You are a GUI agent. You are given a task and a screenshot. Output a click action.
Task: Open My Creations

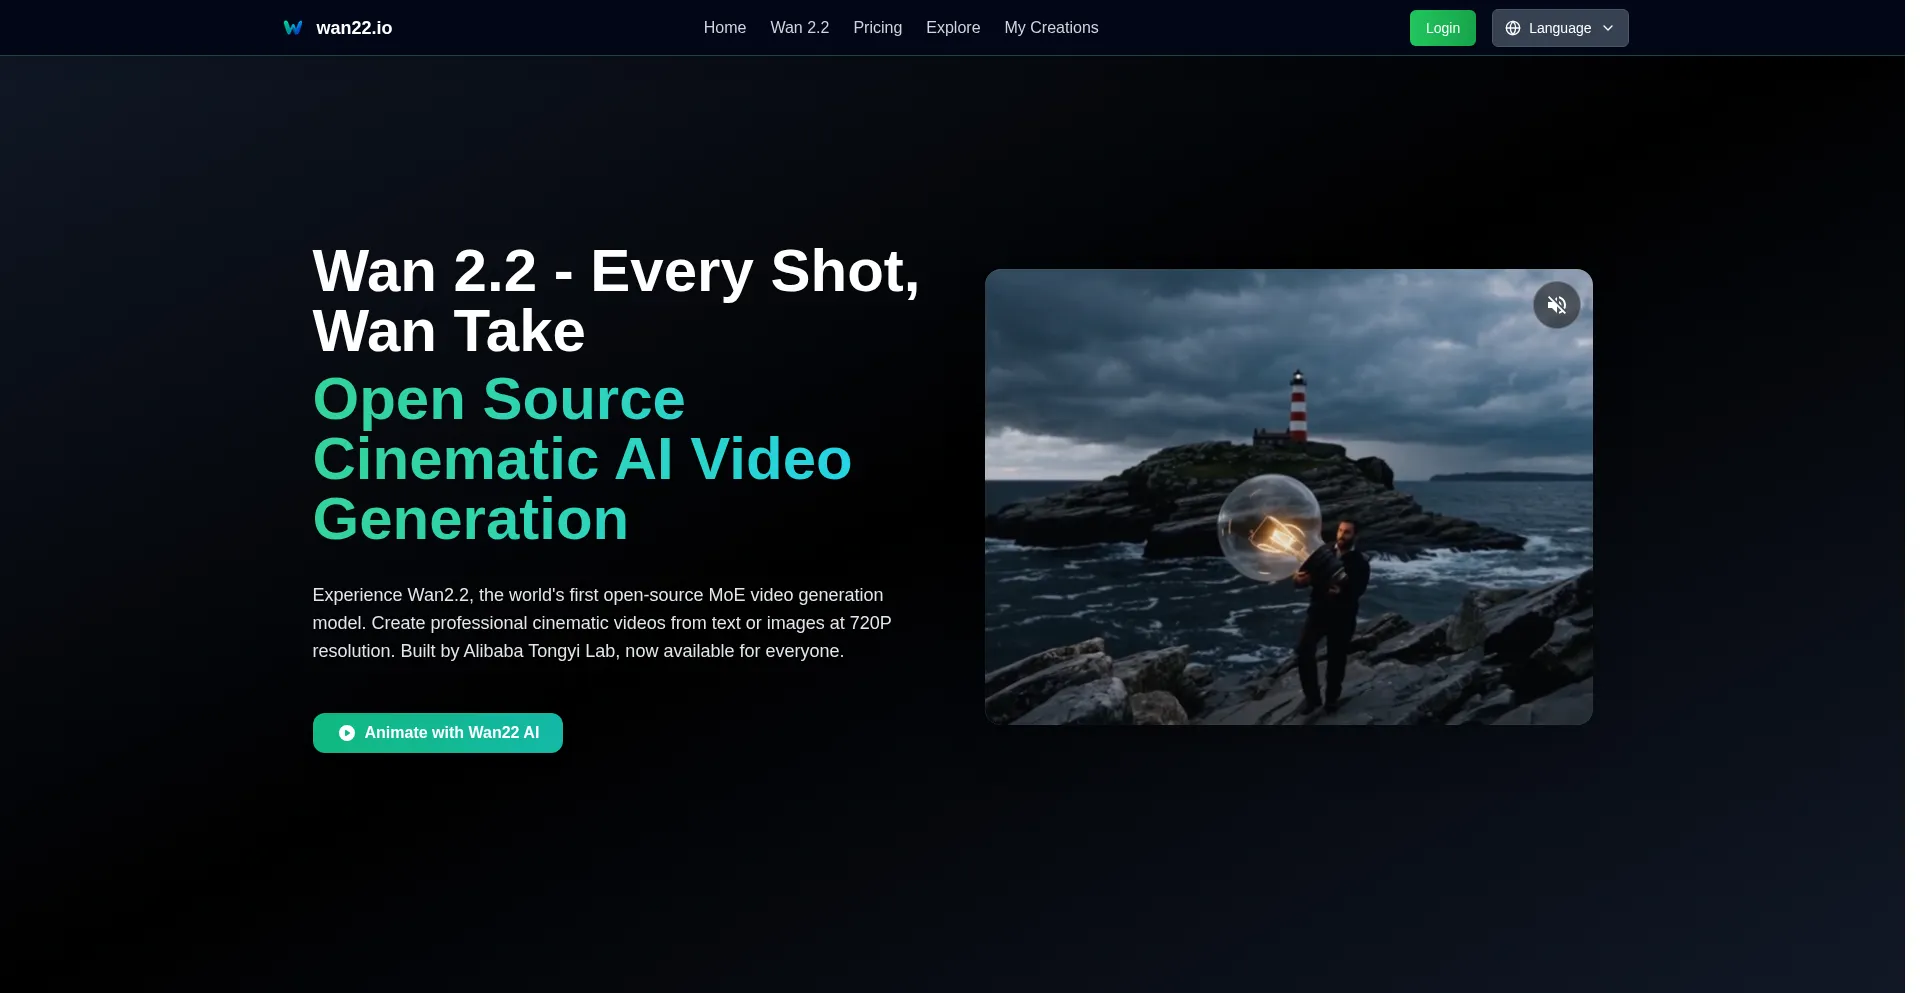pos(1051,28)
